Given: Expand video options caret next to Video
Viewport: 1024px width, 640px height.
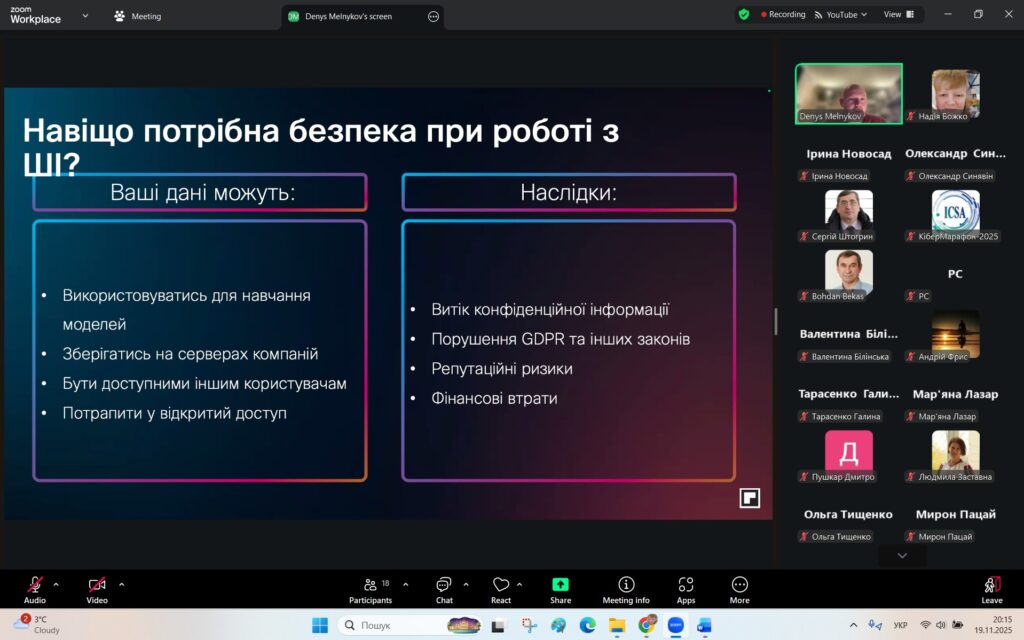Looking at the screenshot, I should point(122,584).
